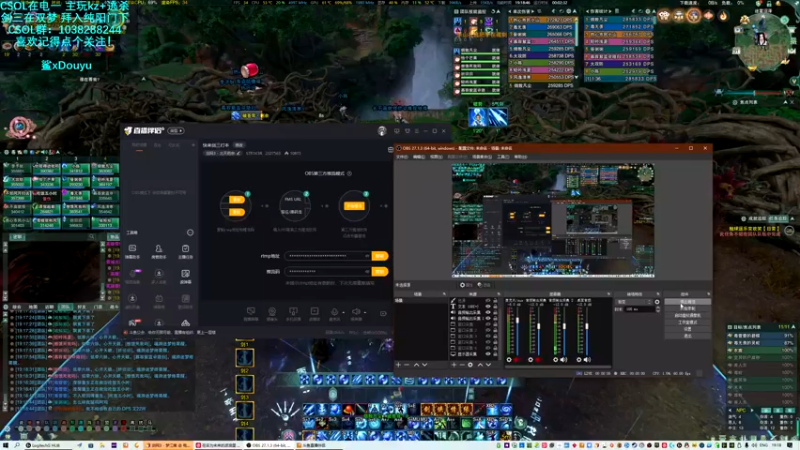Remove the selected scene in OBS
The image size is (800, 450).
(407, 365)
